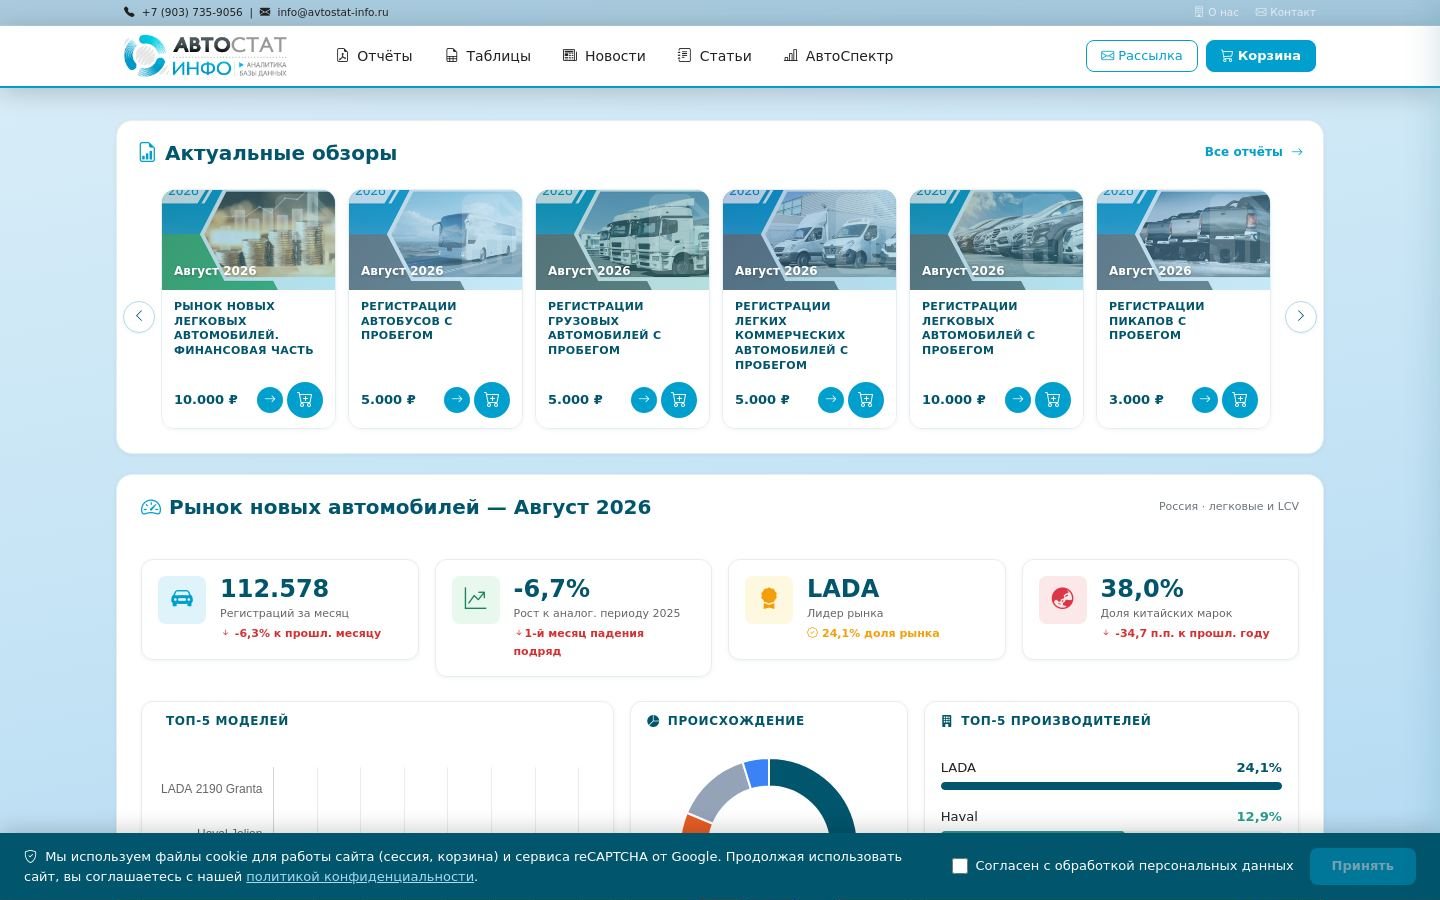Click the title Регистрации автобусов с пробегом
Screen dimensions: 1440x900
(409, 321)
